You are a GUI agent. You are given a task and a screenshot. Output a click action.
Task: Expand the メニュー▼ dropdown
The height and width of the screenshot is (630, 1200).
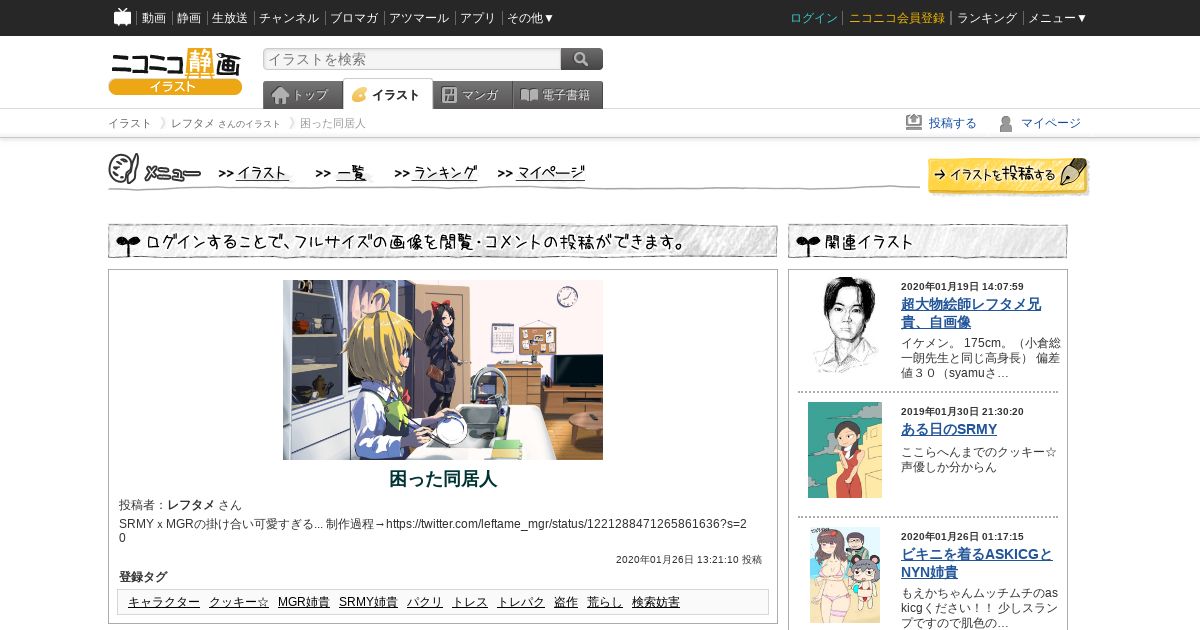point(1058,18)
